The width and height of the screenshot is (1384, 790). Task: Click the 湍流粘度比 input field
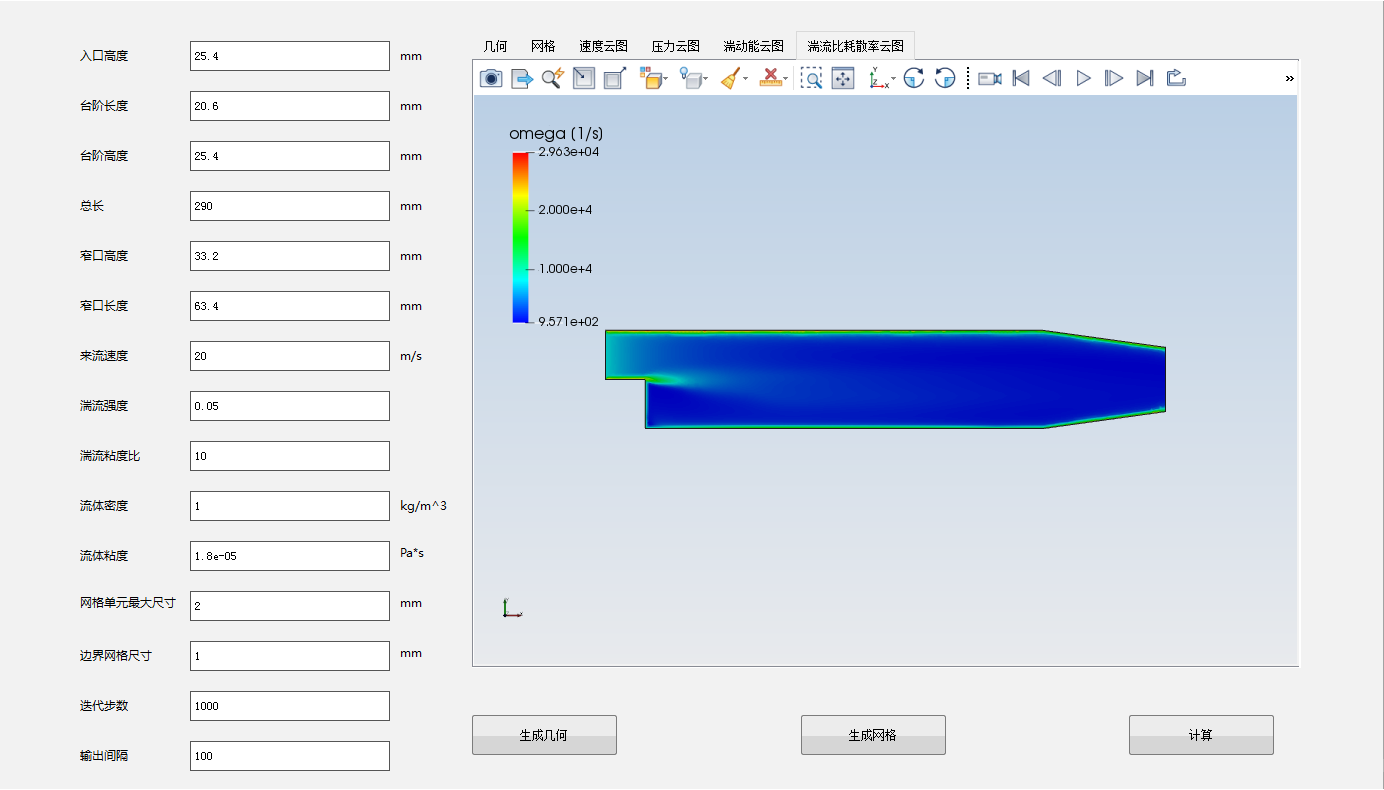[290, 456]
